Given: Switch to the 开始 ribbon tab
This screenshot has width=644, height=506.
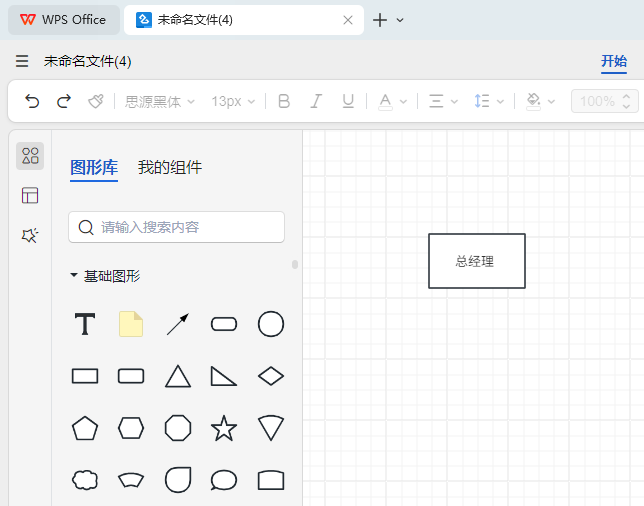Looking at the screenshot, I should tap(614, 61).
